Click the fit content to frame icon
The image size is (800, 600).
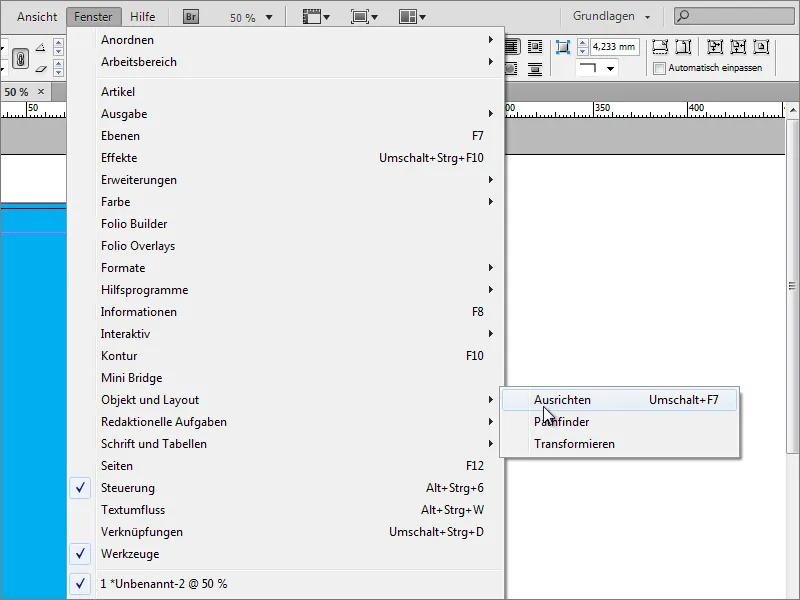coord(715,47)
